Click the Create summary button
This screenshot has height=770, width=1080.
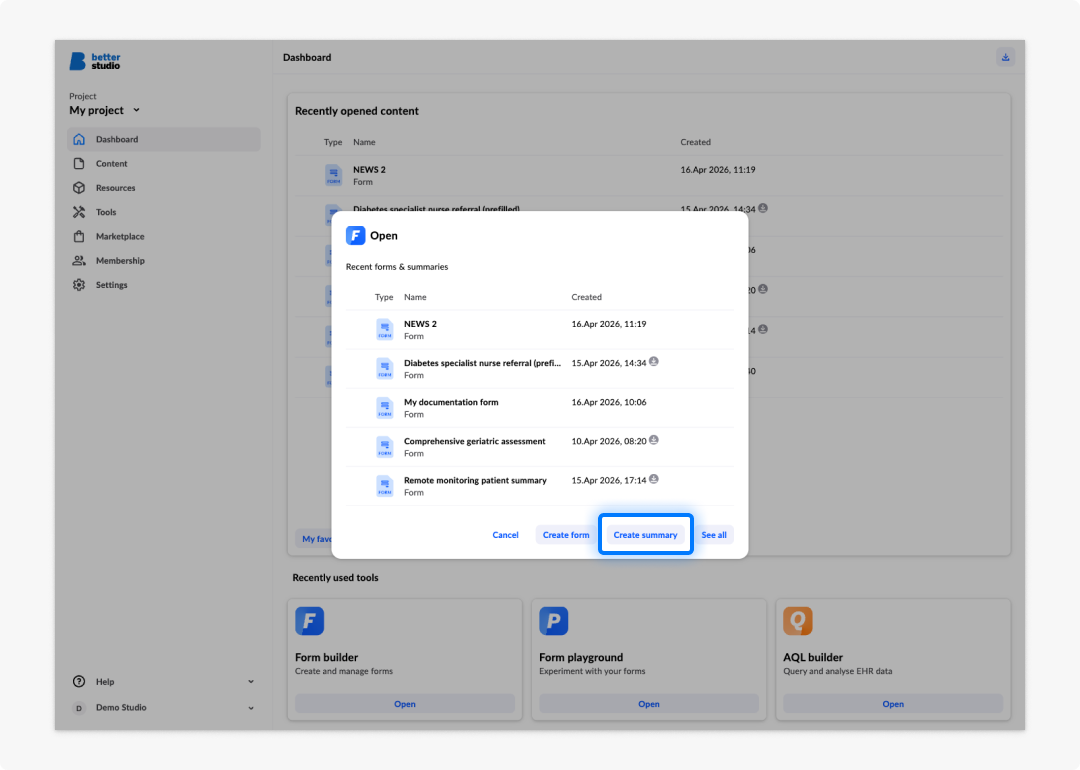645,534
